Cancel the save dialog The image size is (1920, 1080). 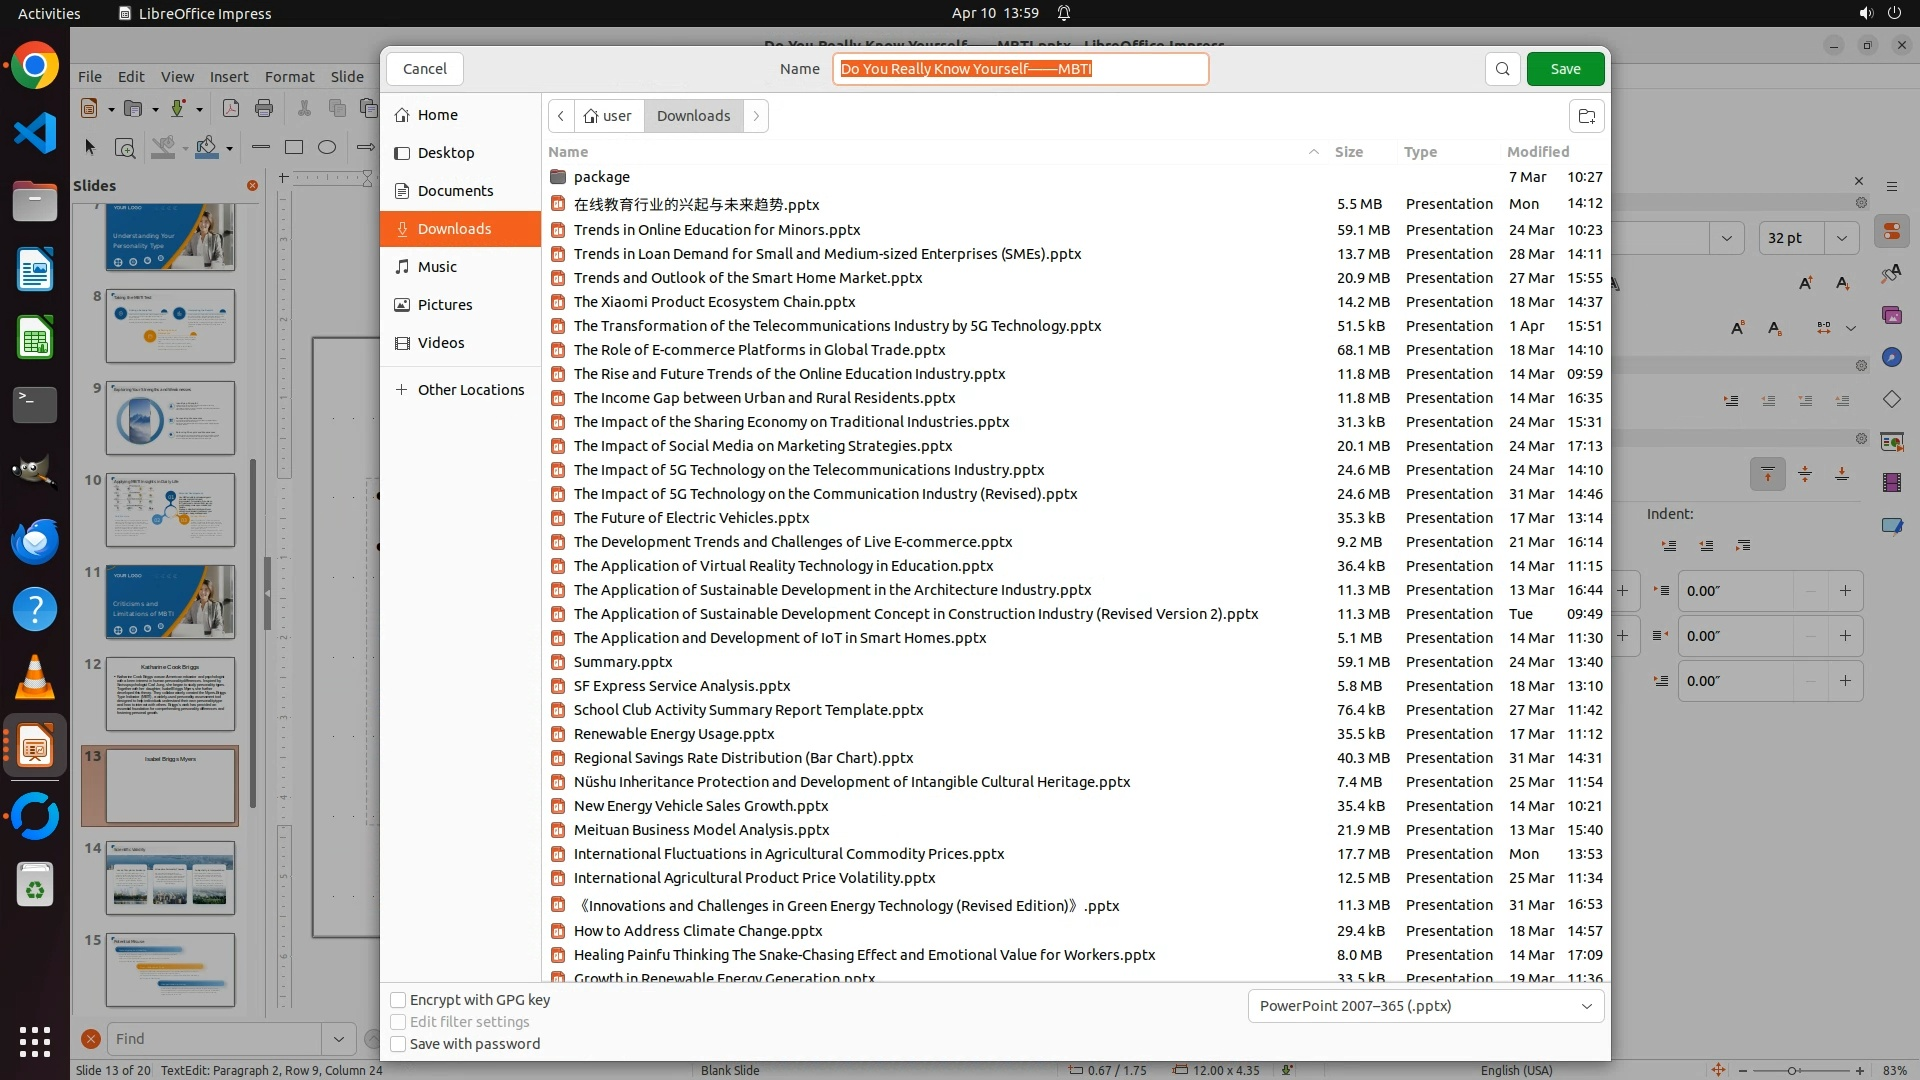pyautogui.click(x=424, y=69)
